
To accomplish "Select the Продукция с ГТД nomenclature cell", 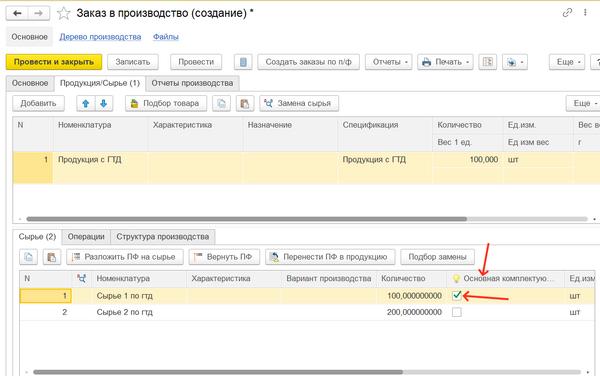I will [100, 168].
